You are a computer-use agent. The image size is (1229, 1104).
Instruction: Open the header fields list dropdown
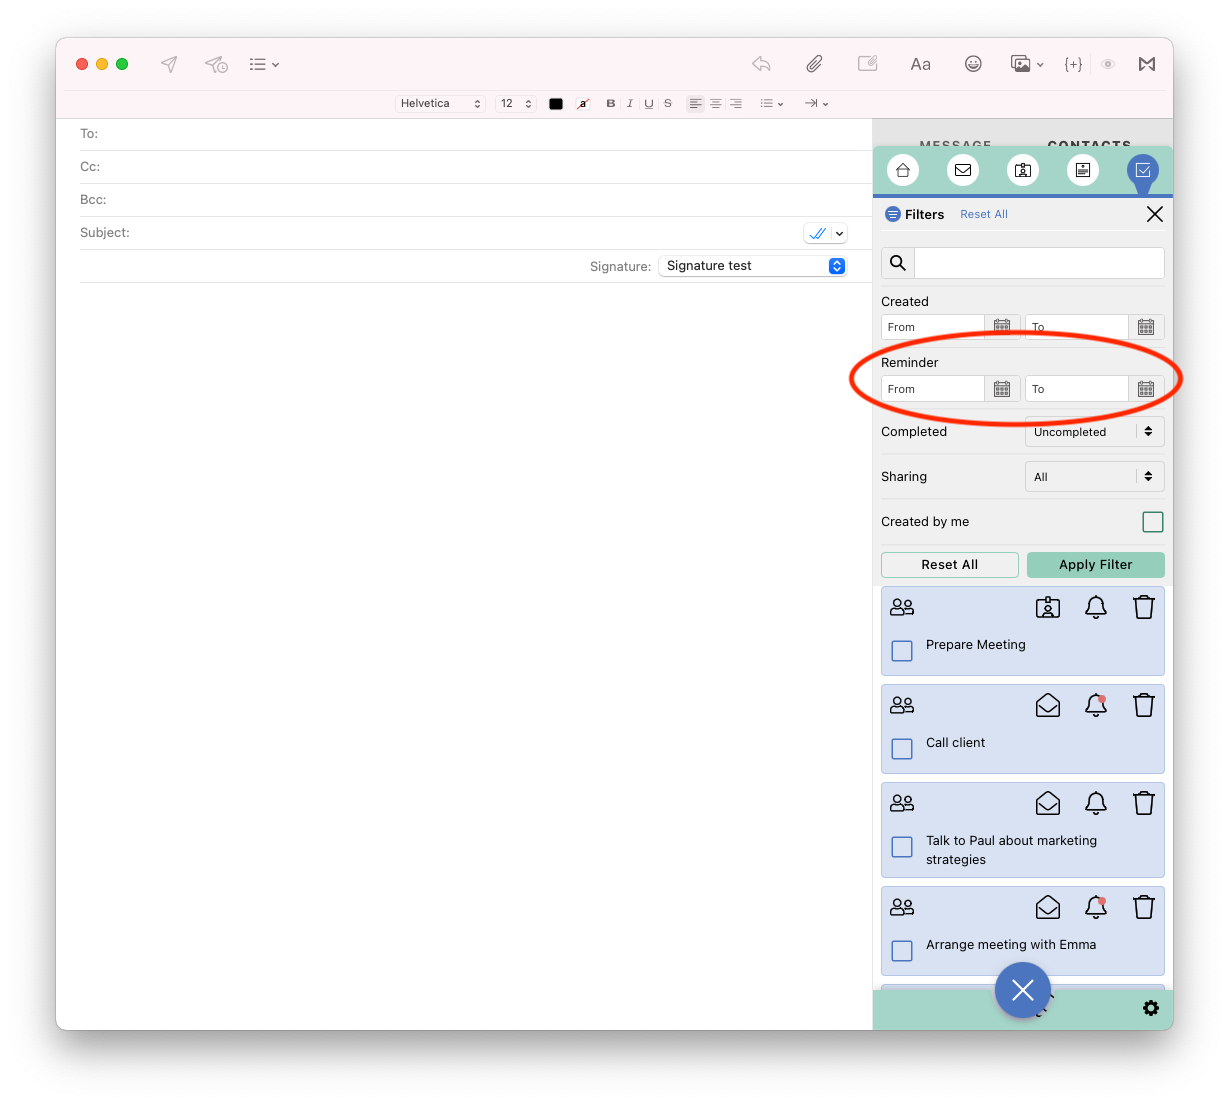[x=264, y=64]
